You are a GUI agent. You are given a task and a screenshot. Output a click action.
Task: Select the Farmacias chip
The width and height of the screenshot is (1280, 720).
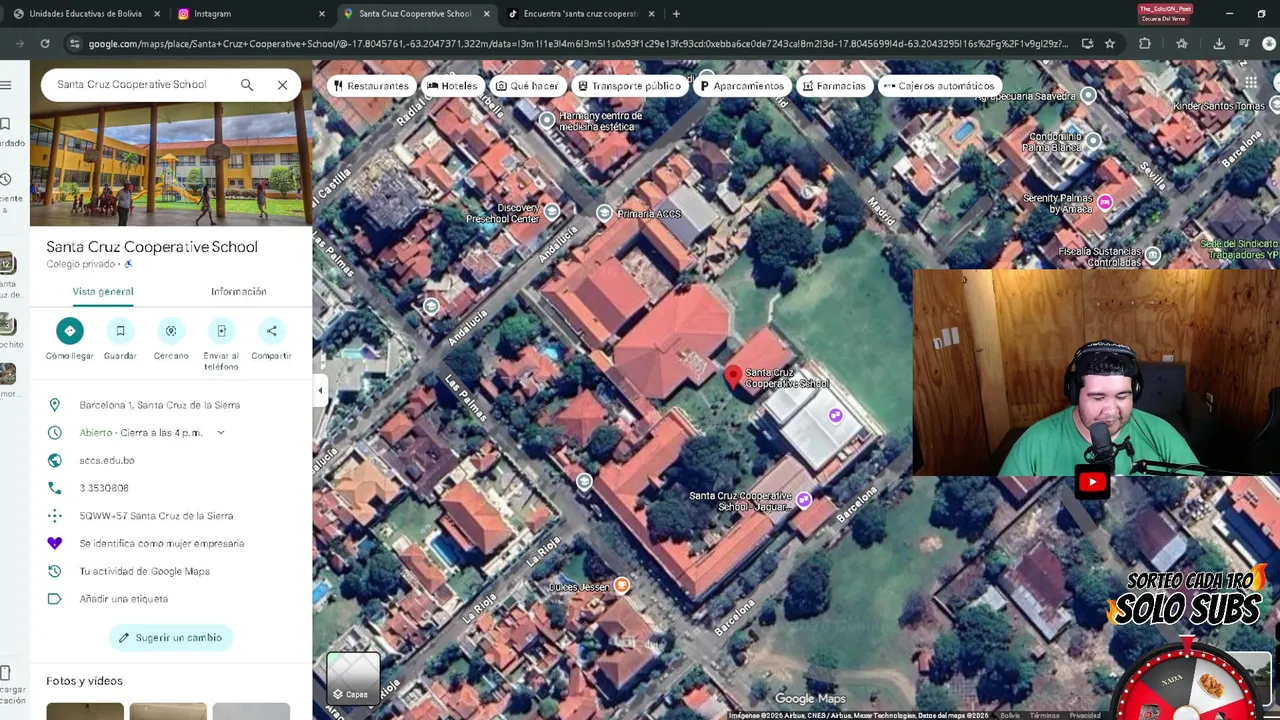pos(833,86)
